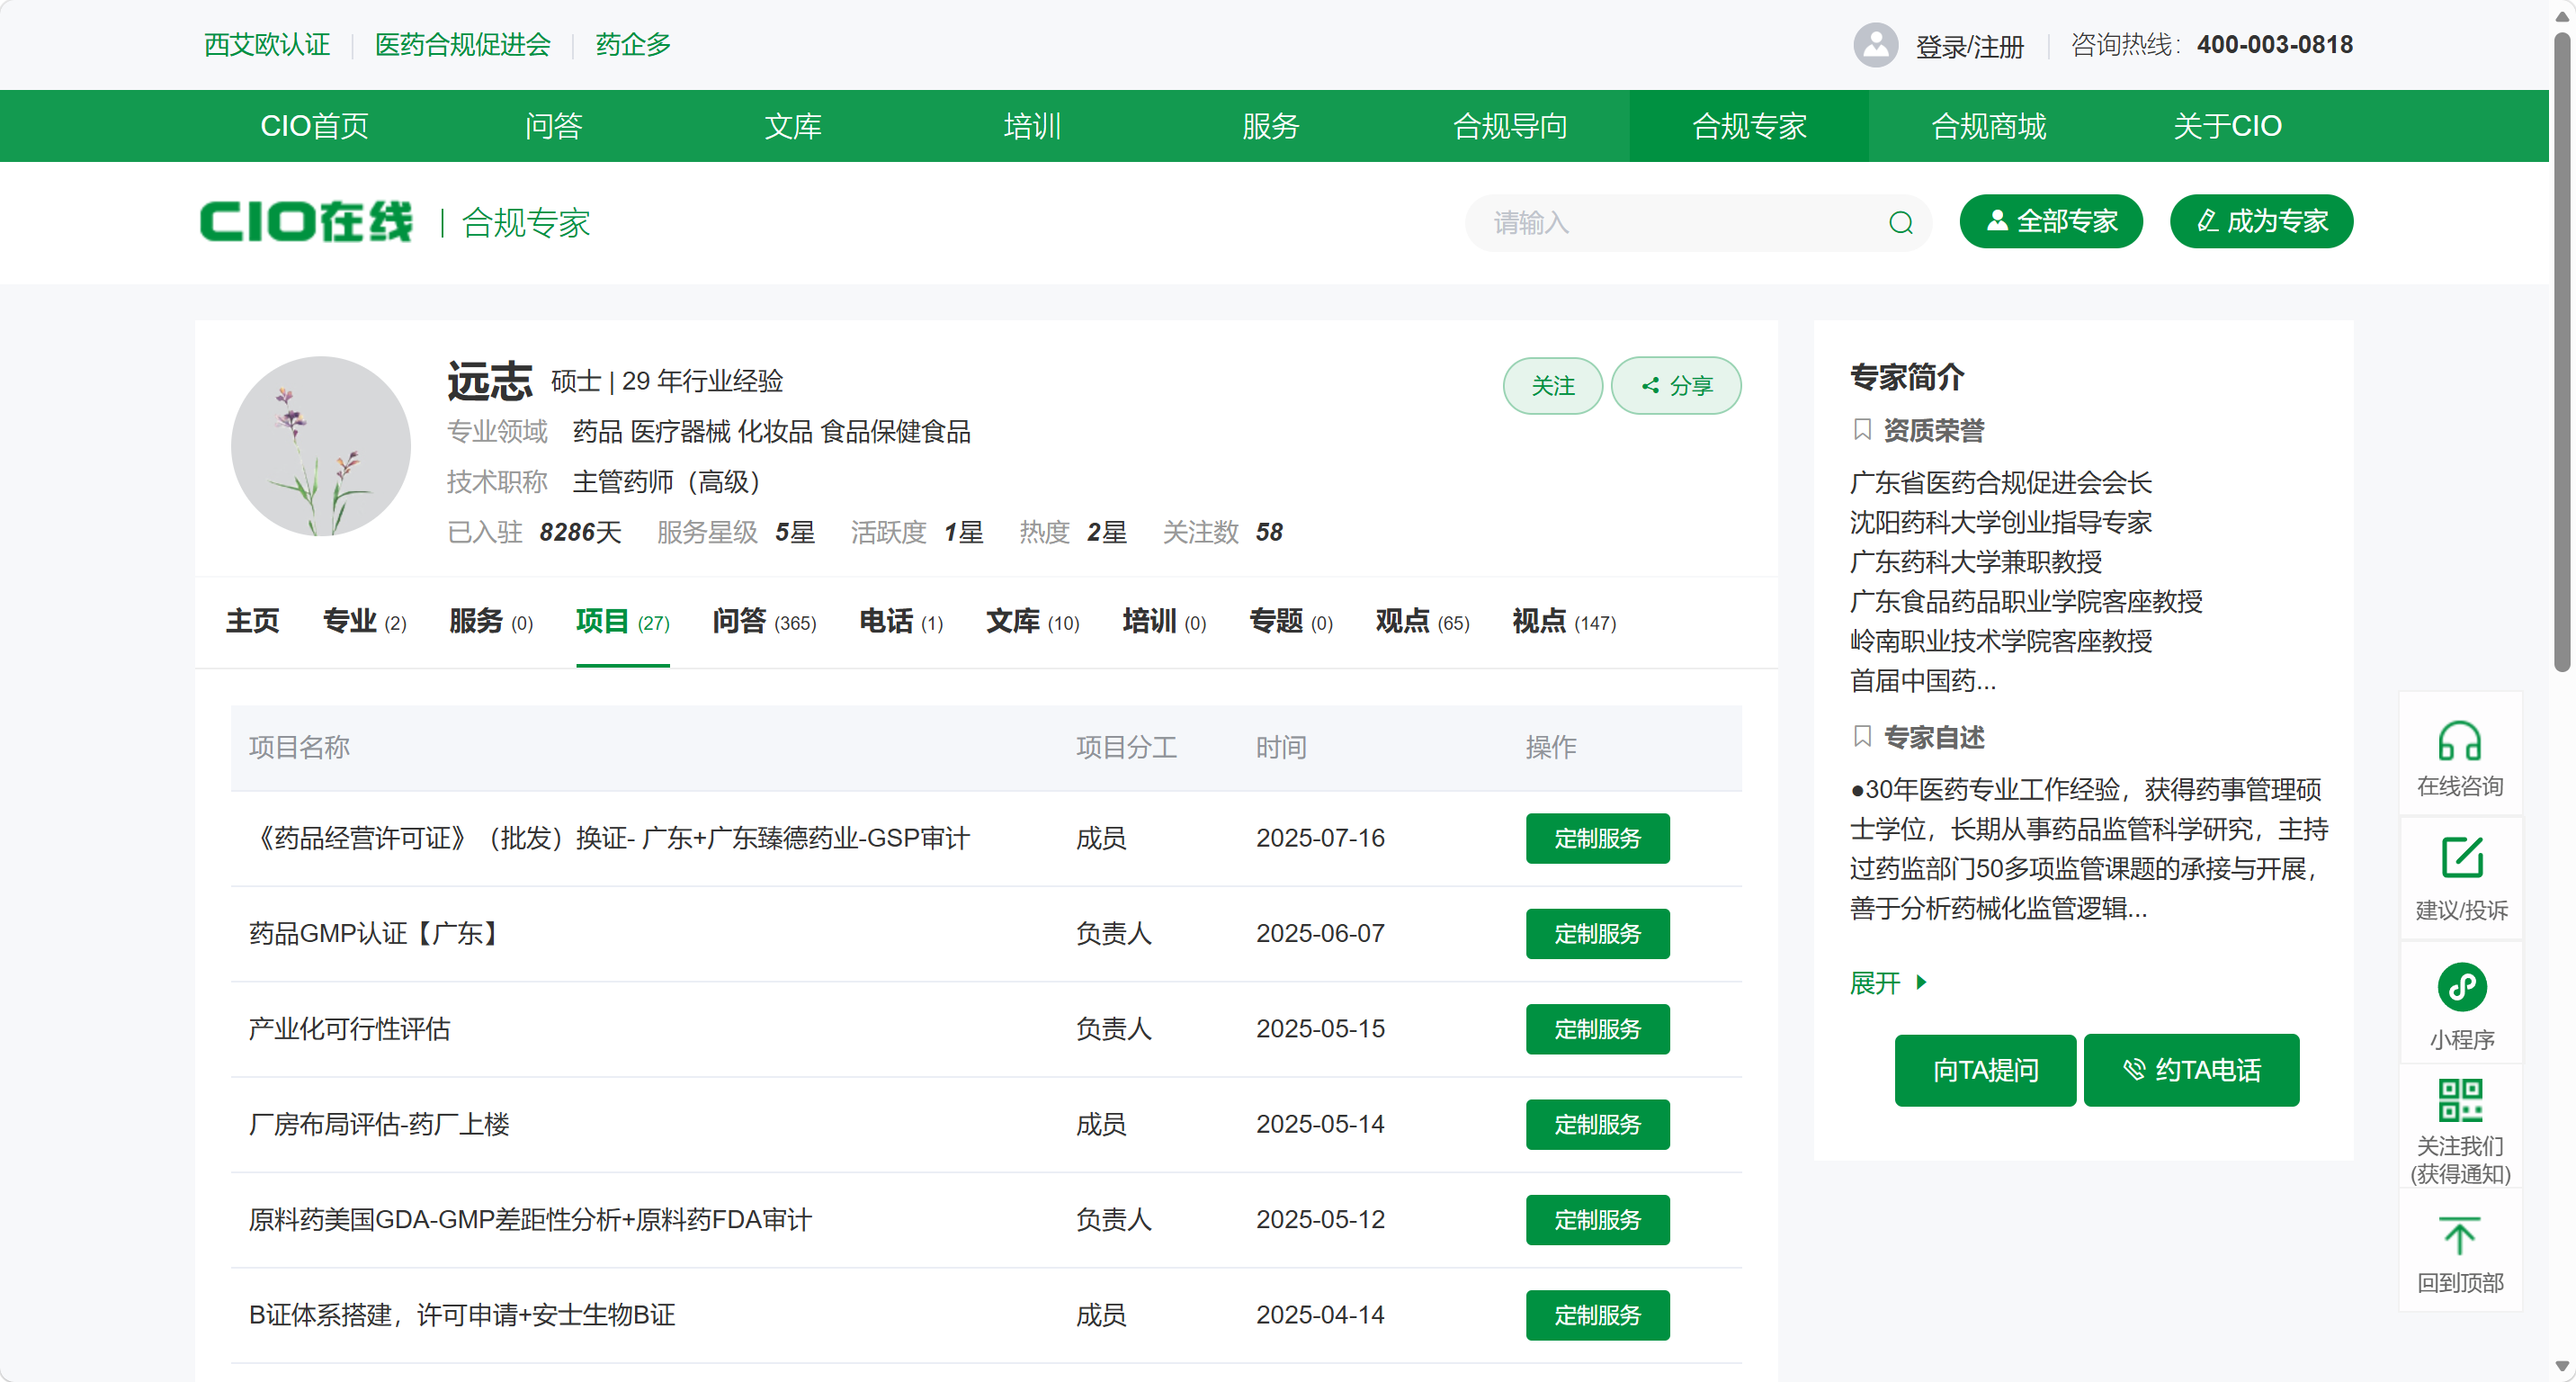Open the 合规导向 navigation menu
2576x1382 pixels.
[x=1510, y=125]
